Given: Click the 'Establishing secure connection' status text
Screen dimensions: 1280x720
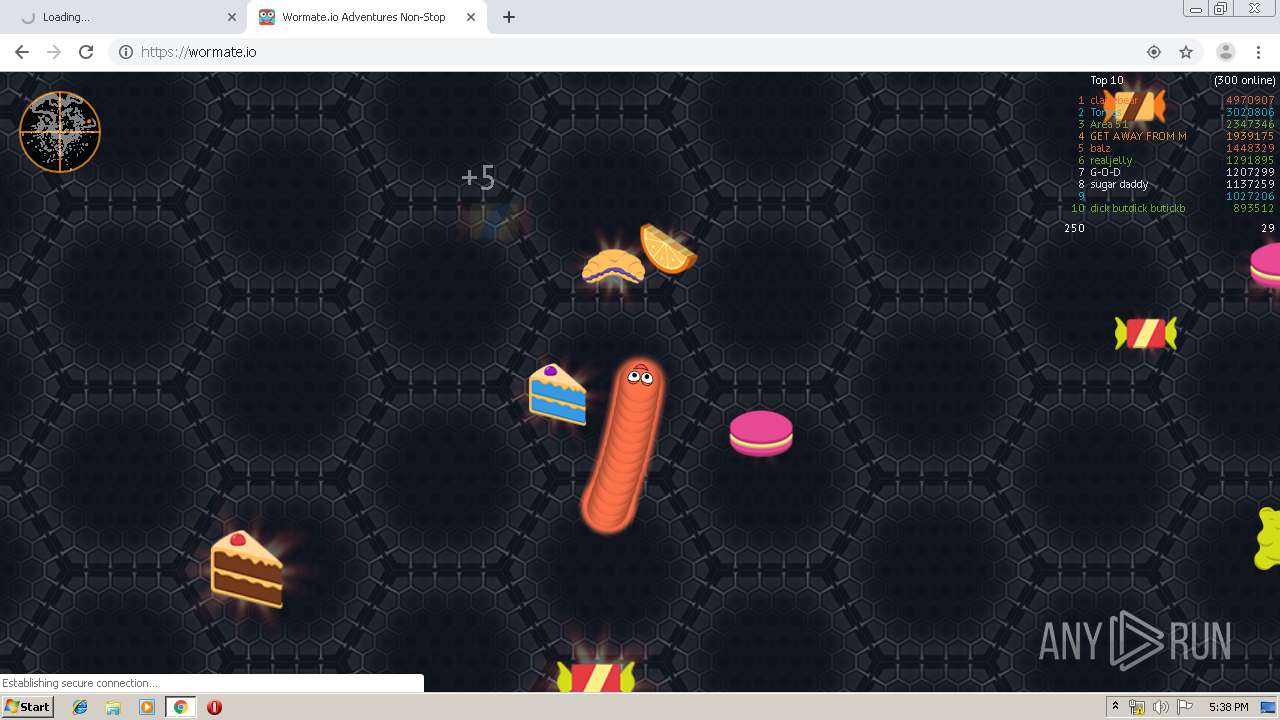Looking at the screenshot, I should [x=80, y=683].
